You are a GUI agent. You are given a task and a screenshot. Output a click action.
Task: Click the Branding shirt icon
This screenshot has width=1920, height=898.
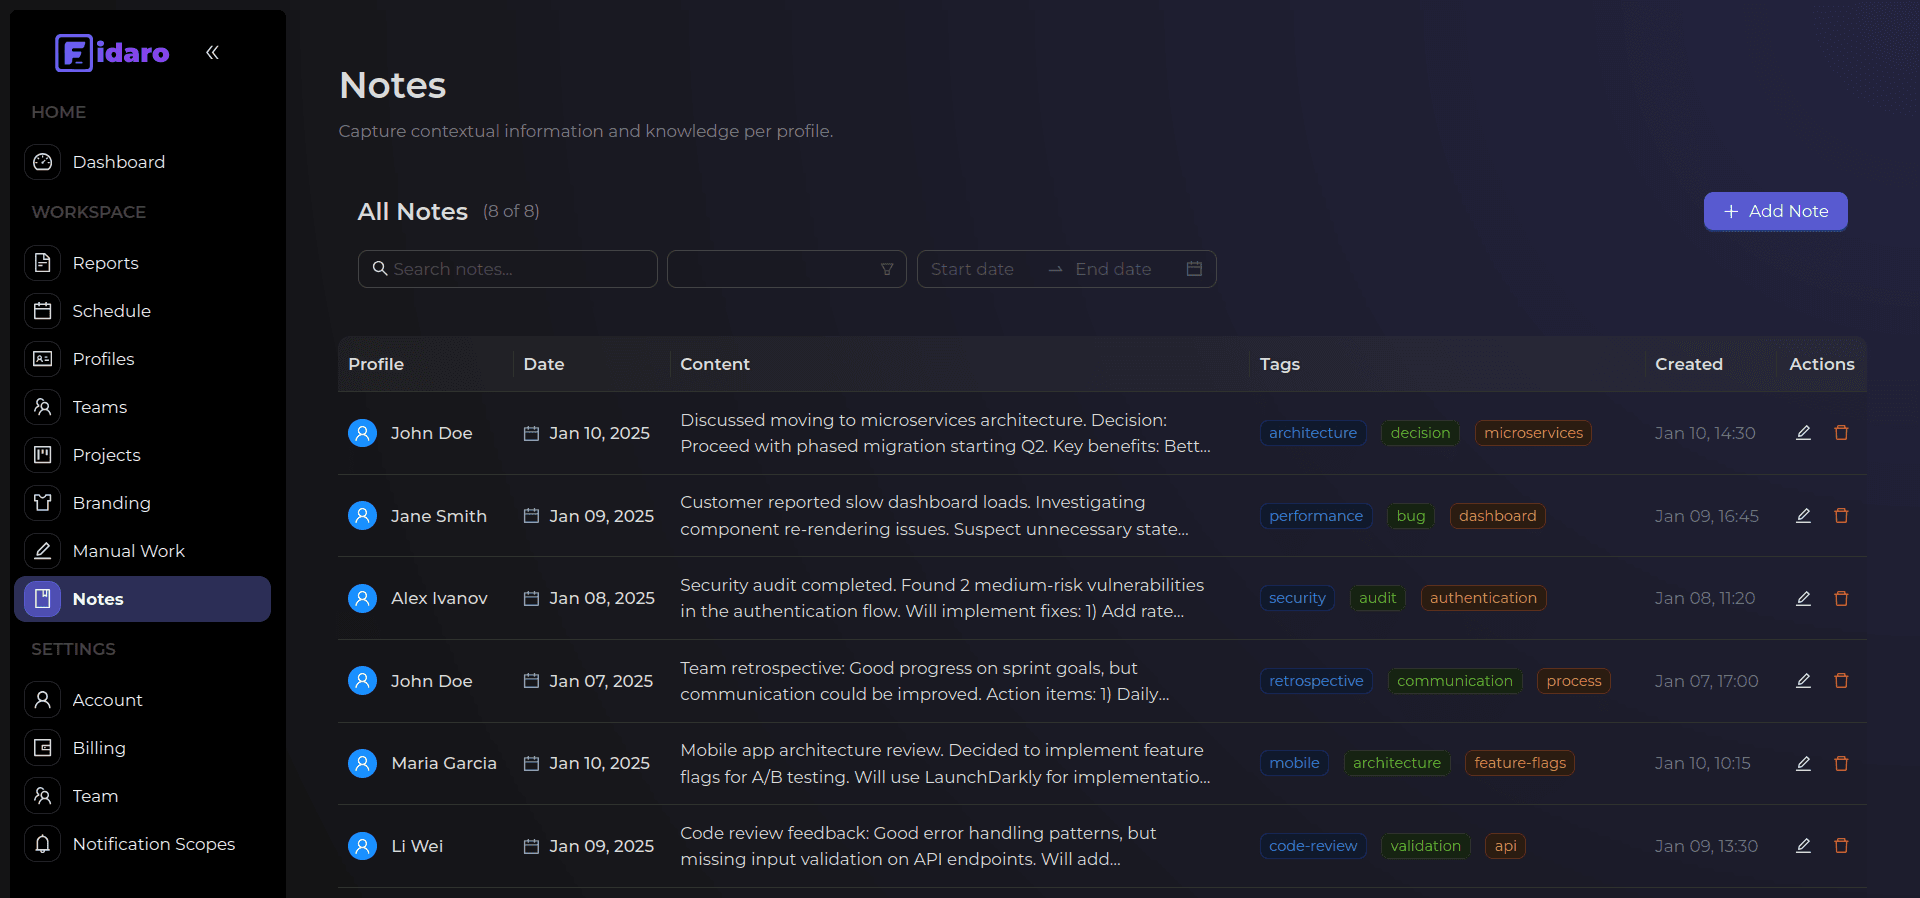43,503
